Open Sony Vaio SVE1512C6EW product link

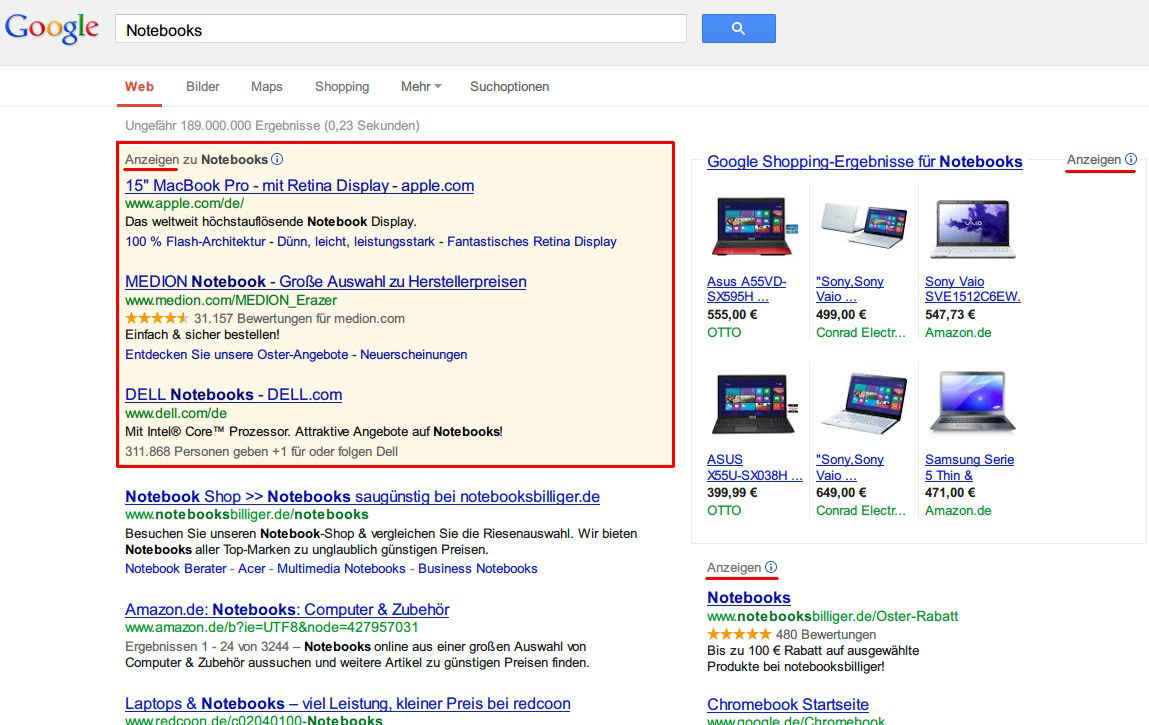click(x=972, y=289)
